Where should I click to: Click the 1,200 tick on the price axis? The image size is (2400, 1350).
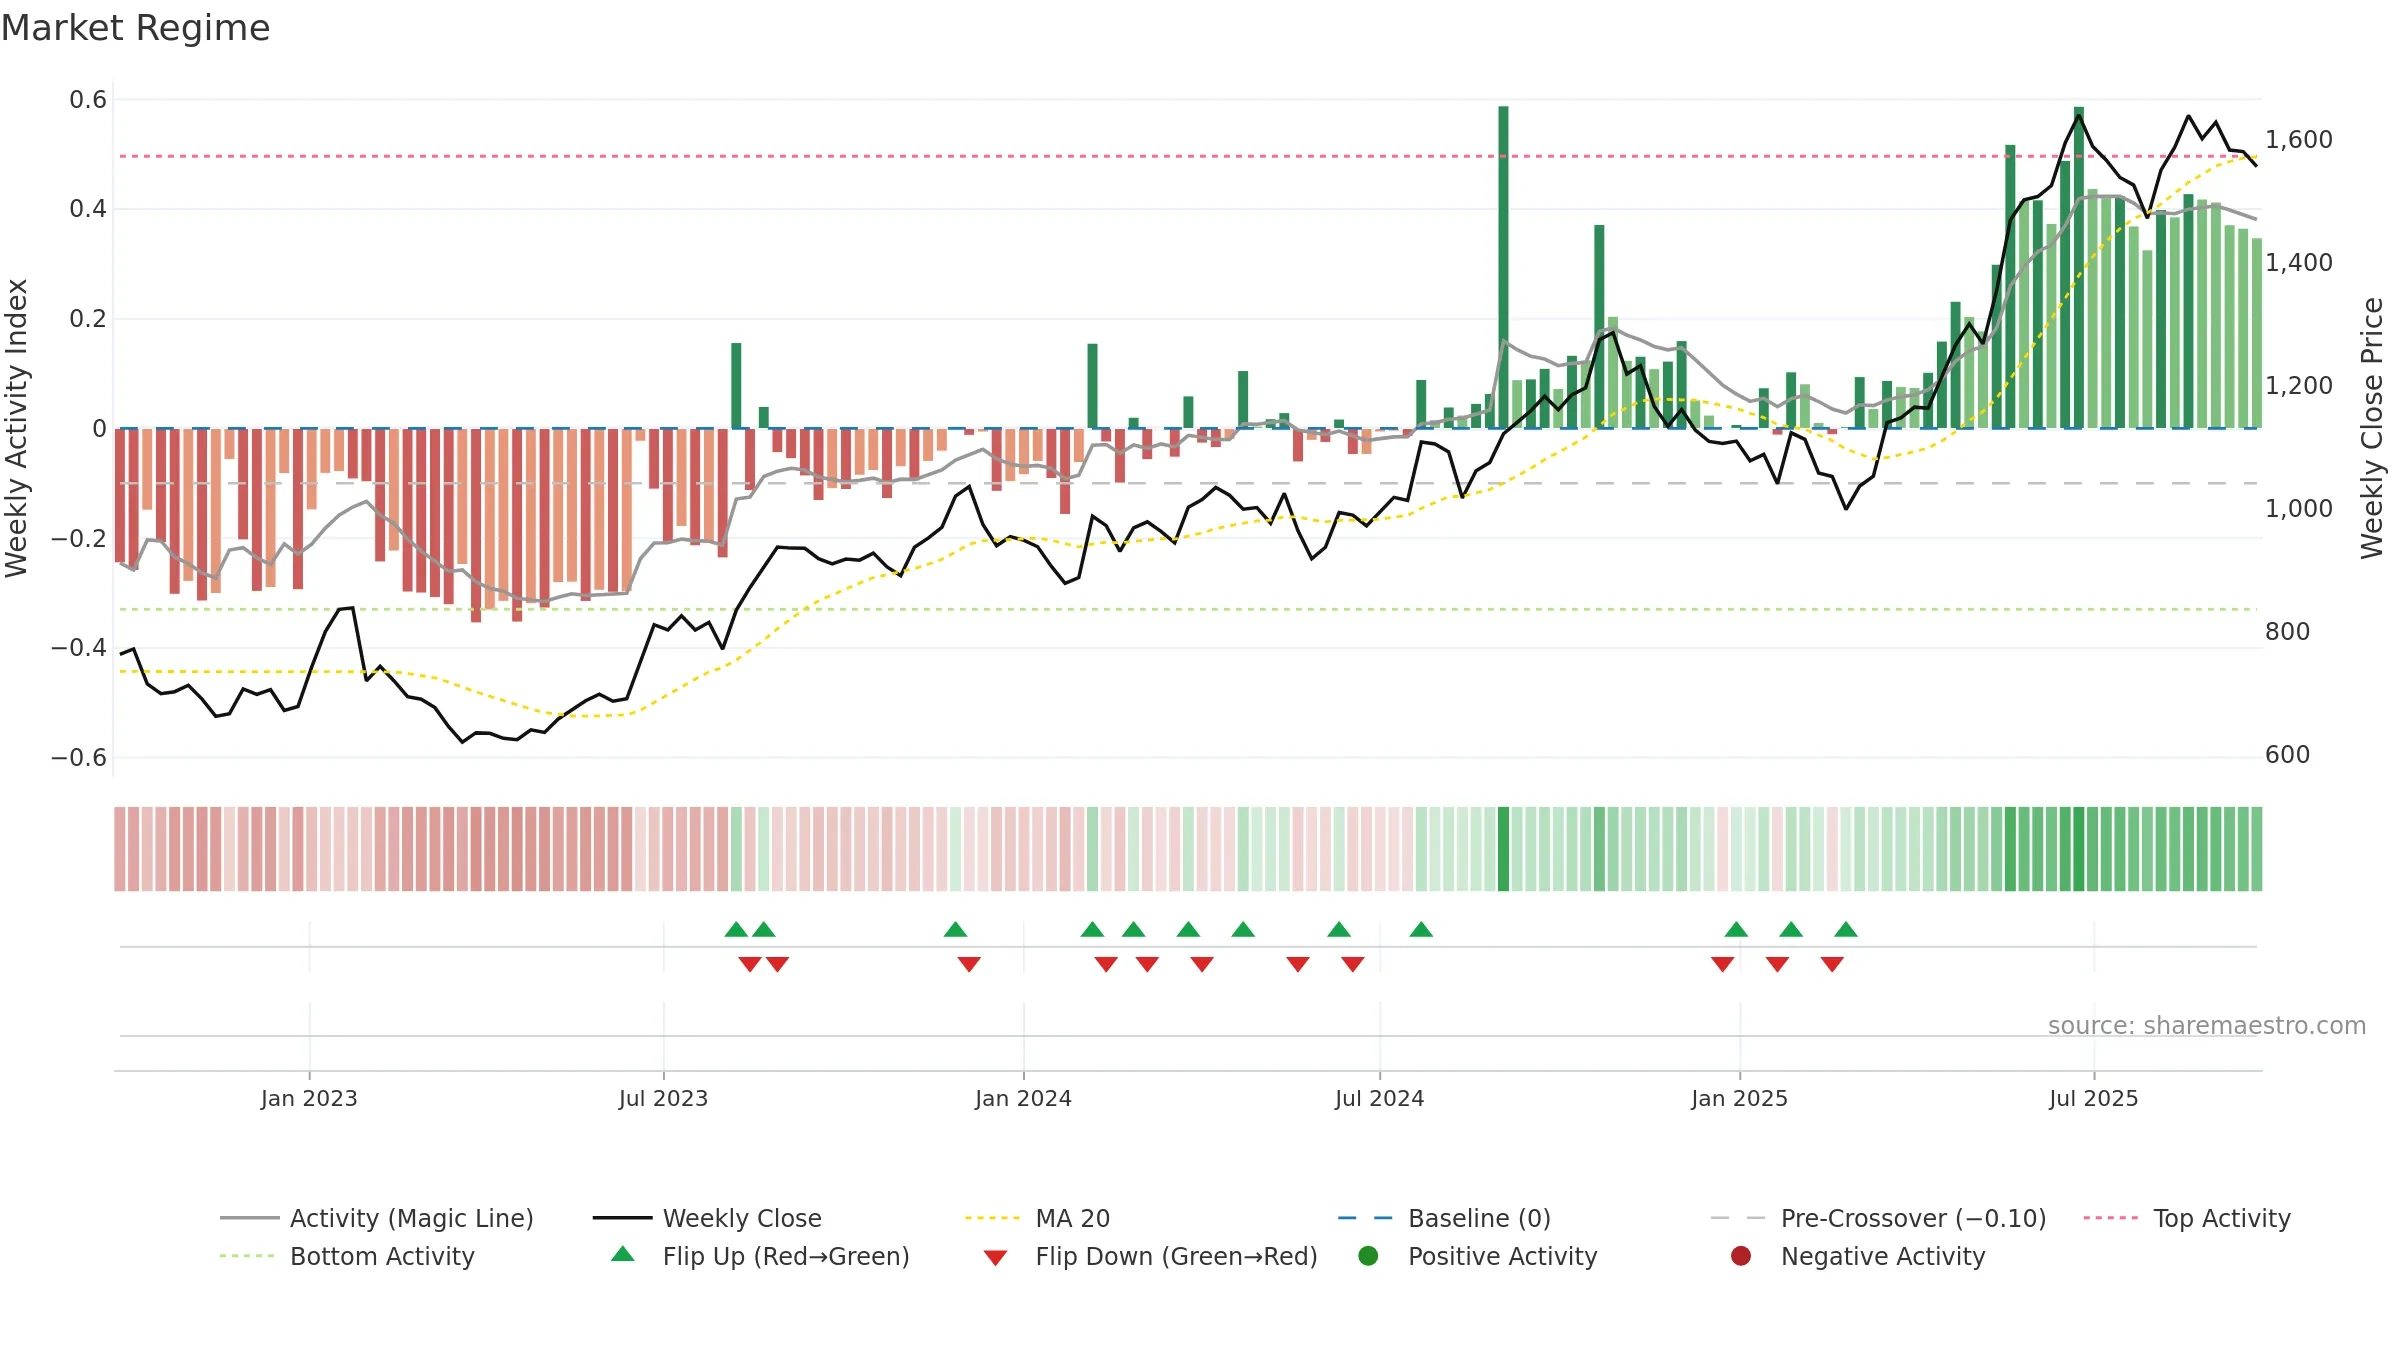(x=2299, y=386)
